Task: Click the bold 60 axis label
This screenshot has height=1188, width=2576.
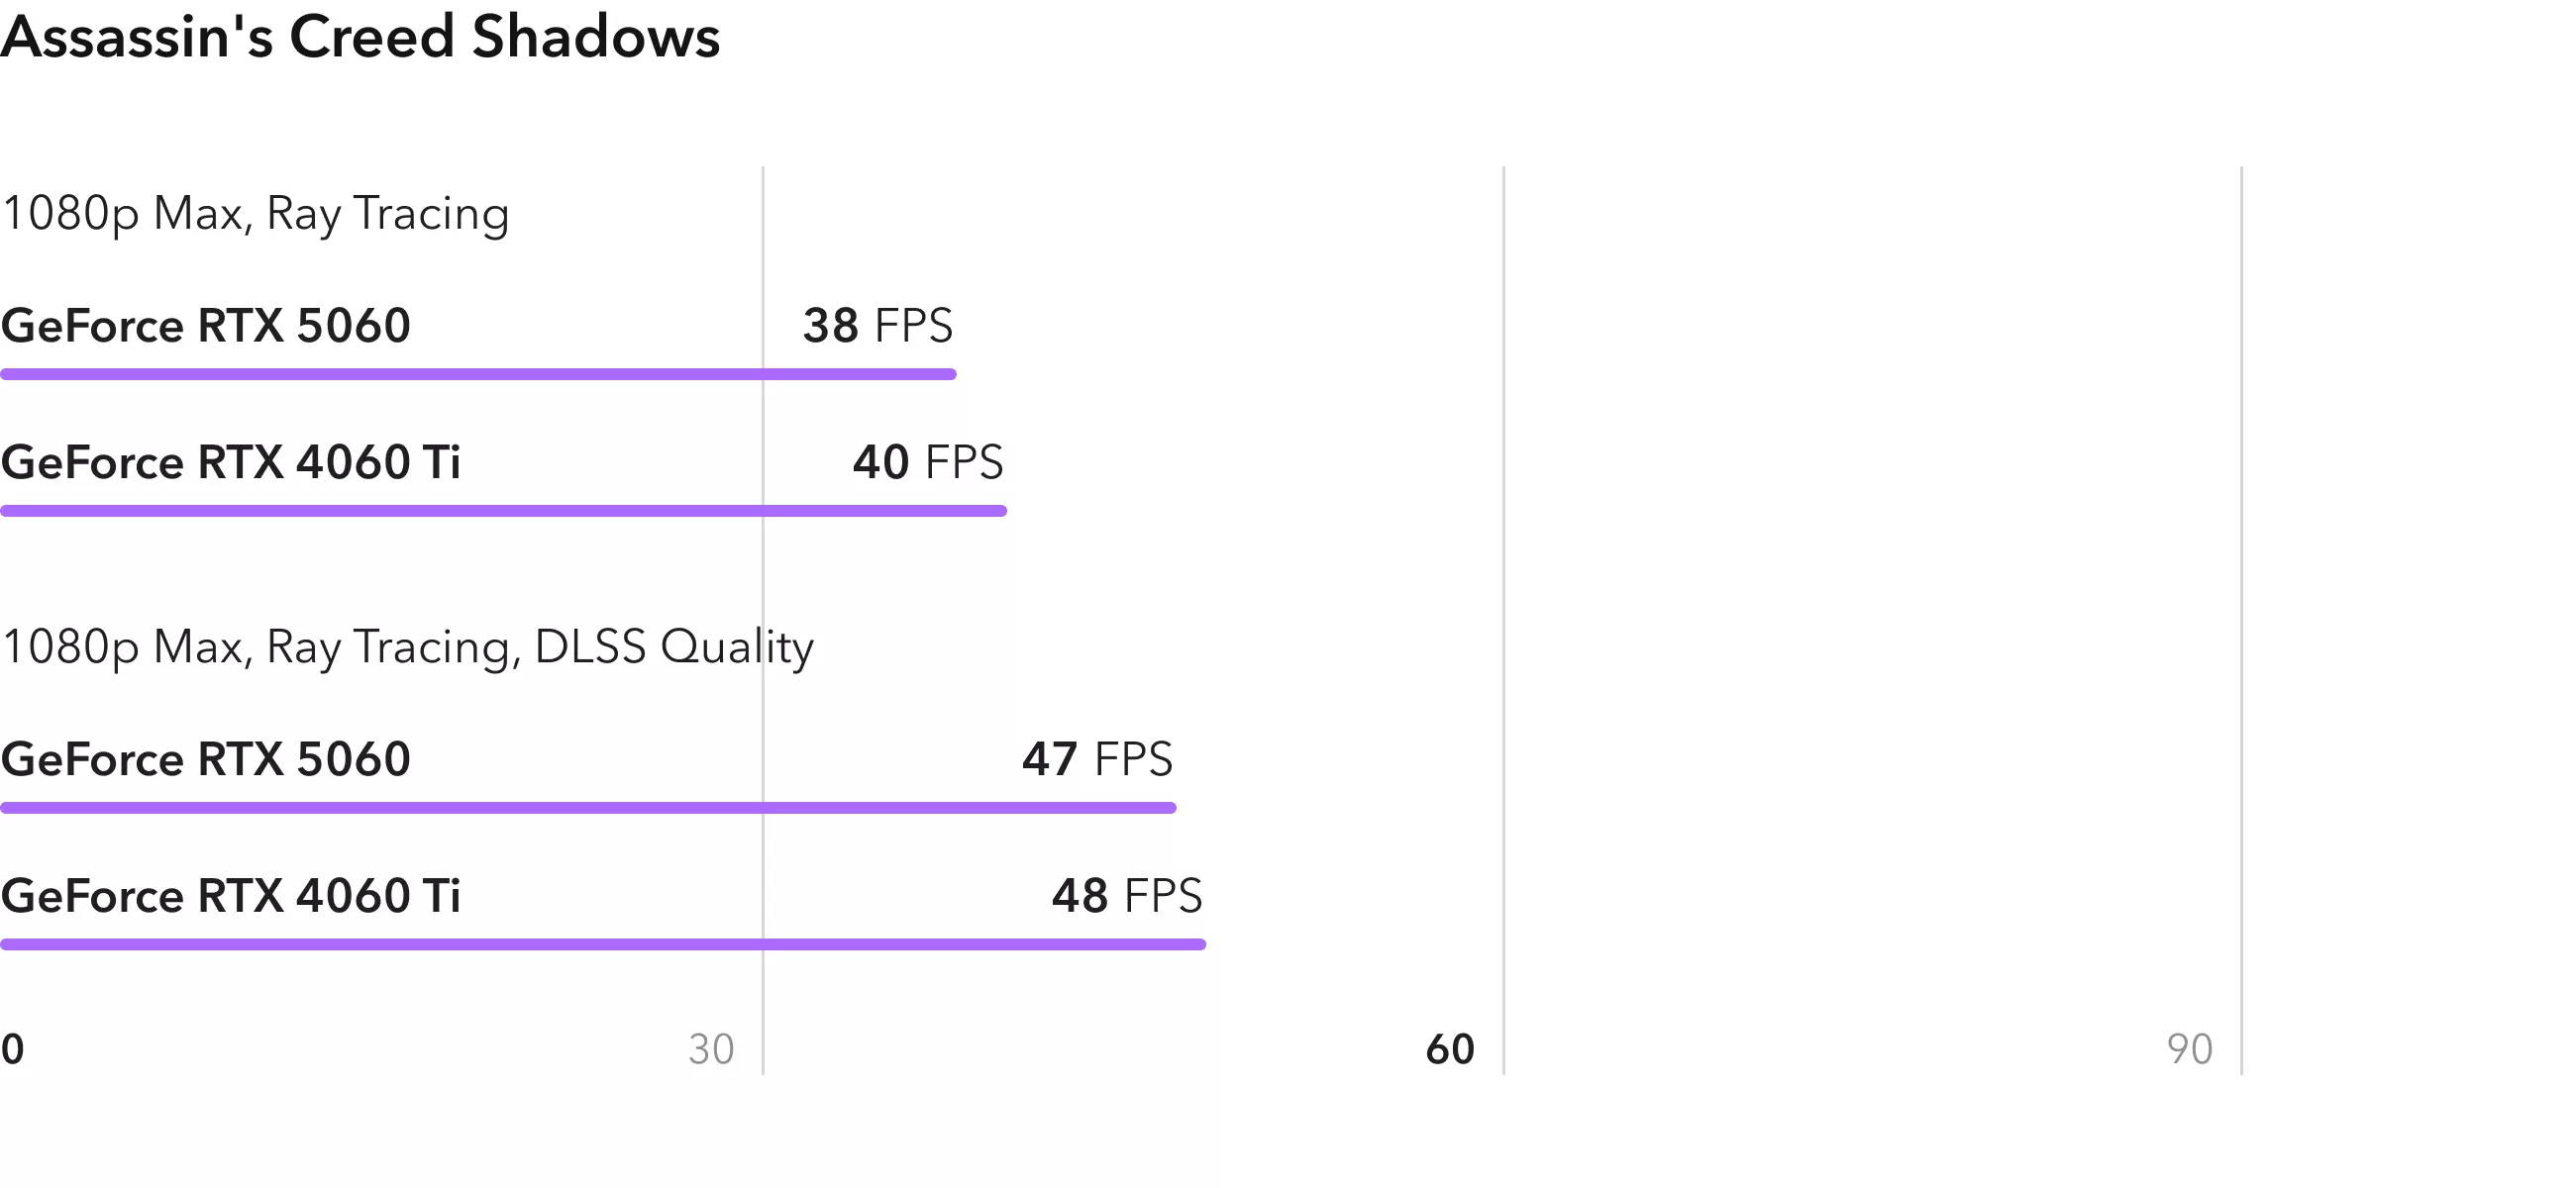Action: point(1450,1049)
